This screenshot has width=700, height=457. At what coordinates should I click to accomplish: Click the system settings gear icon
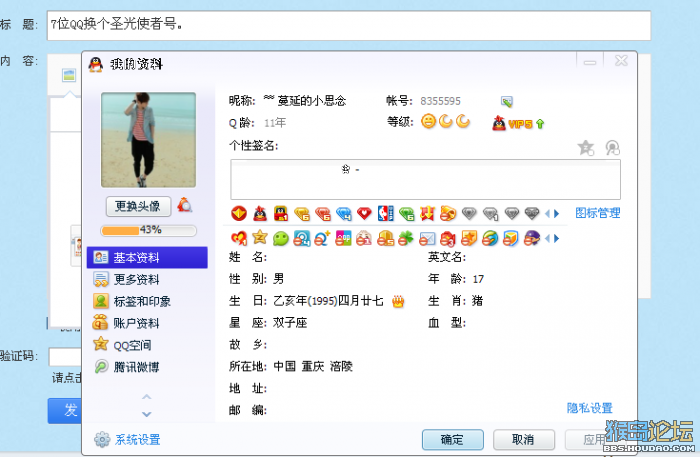(102, 440)
